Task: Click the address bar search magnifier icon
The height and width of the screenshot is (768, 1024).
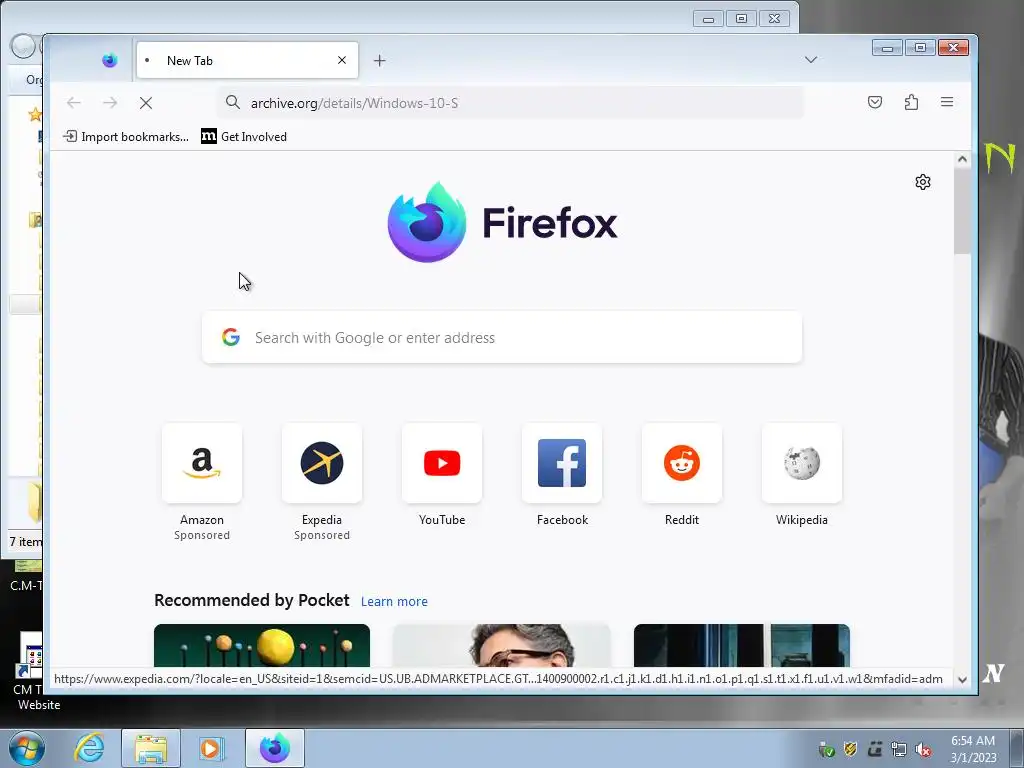Action: 233,102
